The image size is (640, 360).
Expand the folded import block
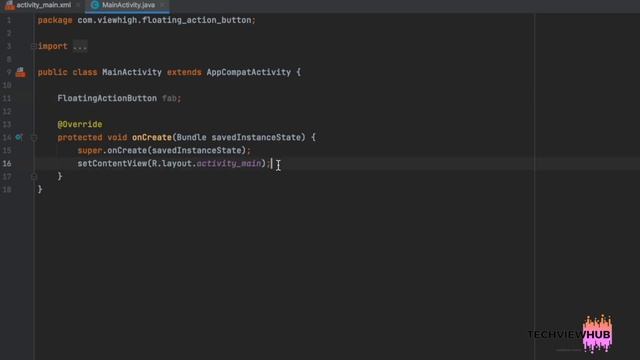34,46
